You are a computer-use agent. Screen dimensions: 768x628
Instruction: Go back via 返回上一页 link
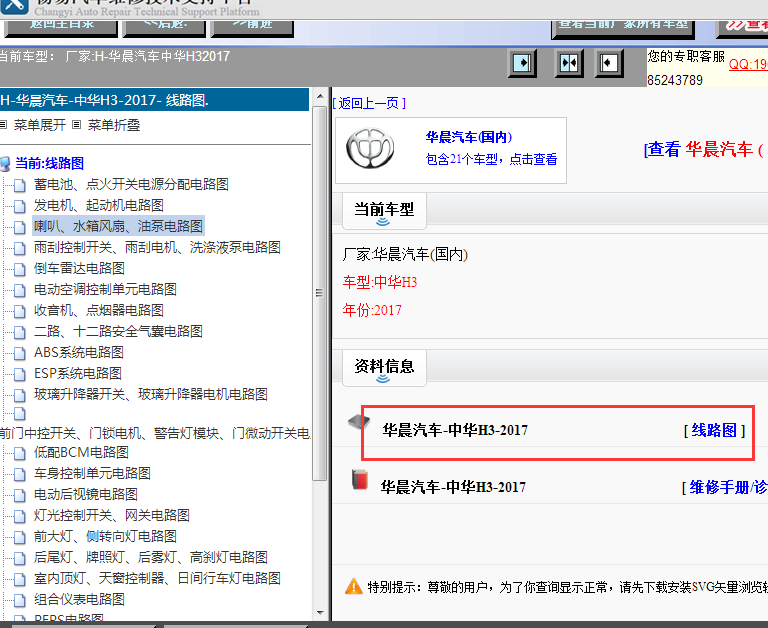369,103
